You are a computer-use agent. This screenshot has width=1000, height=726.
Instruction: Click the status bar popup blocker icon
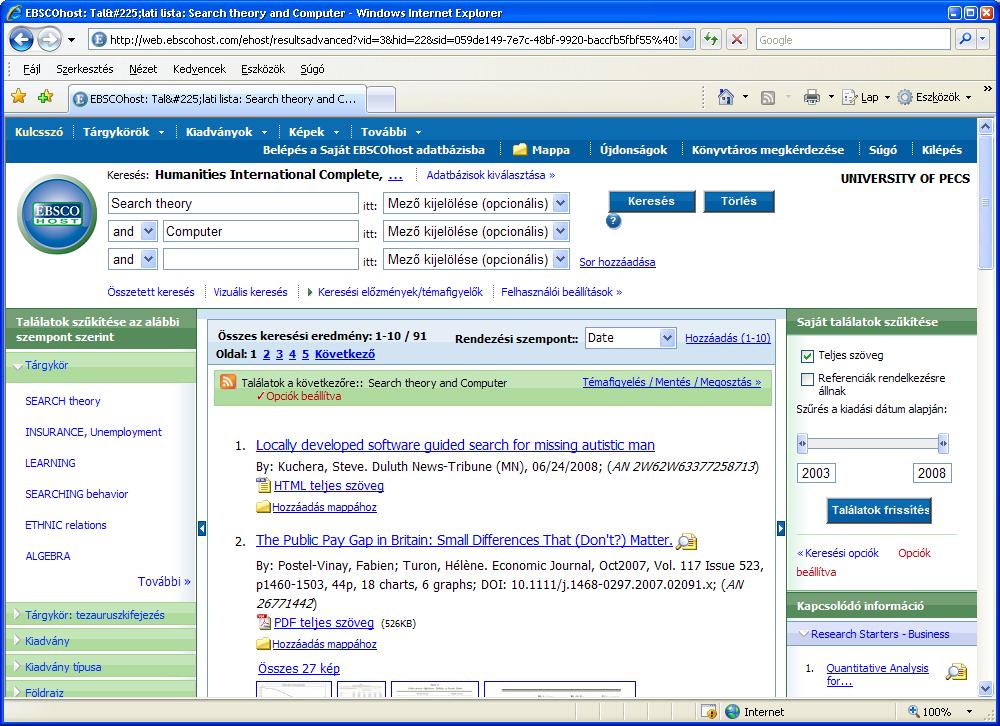[x=709, y=711]
